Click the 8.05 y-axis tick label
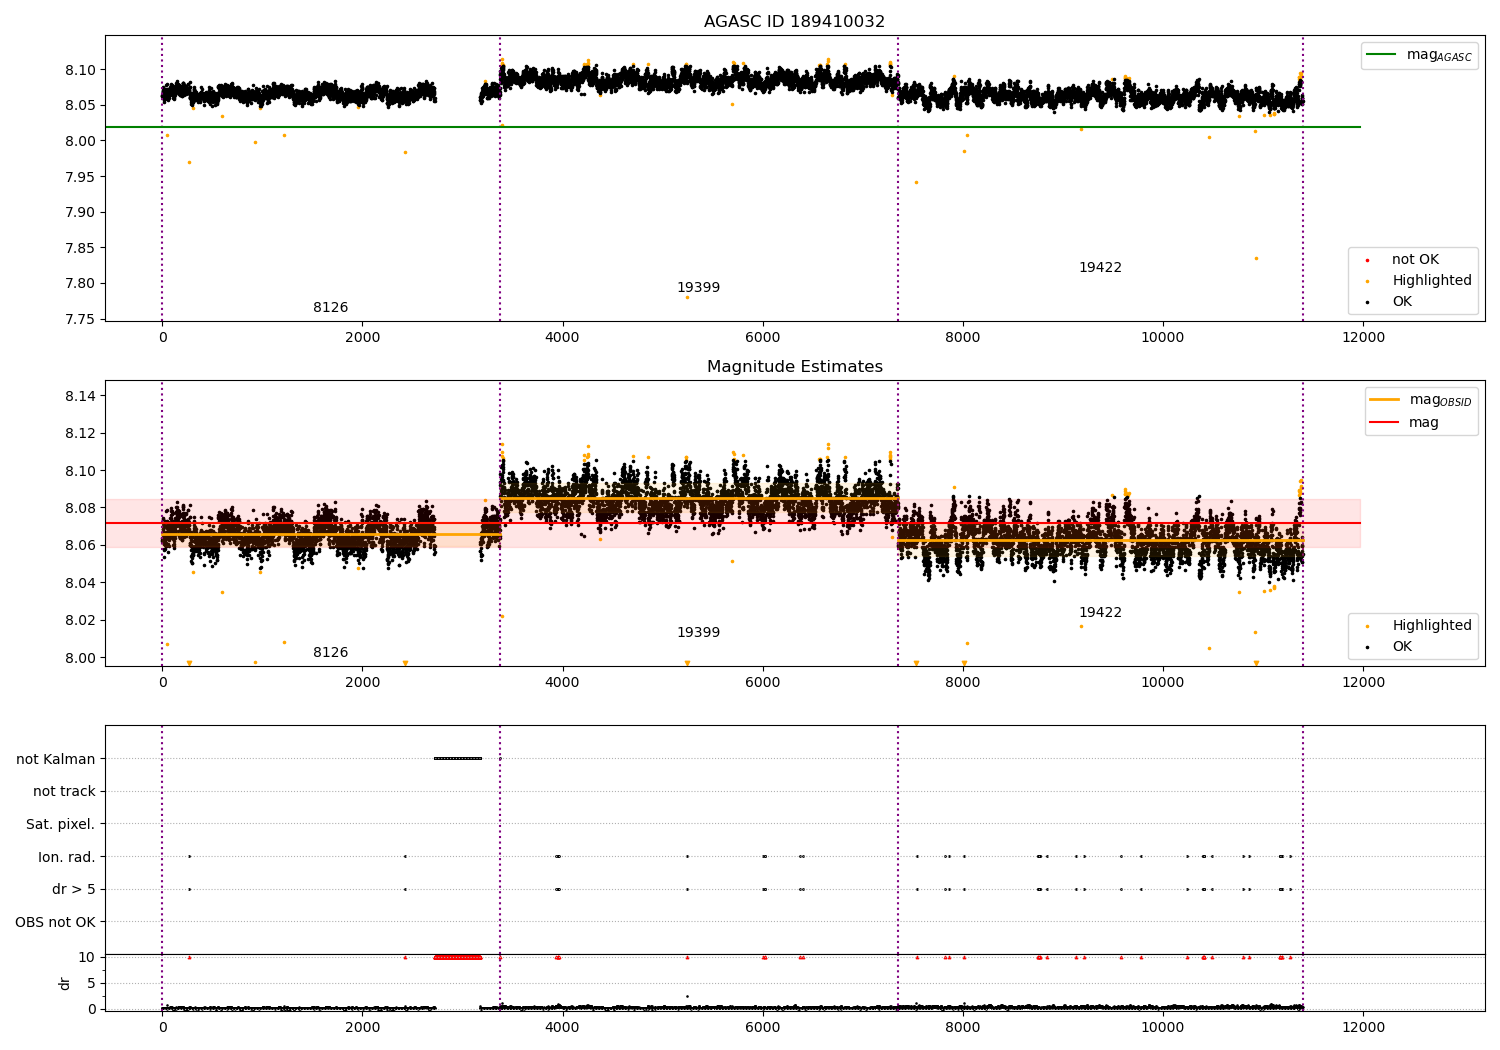This screenshot has width=1500, height=1050. click(x=80, y=106)
